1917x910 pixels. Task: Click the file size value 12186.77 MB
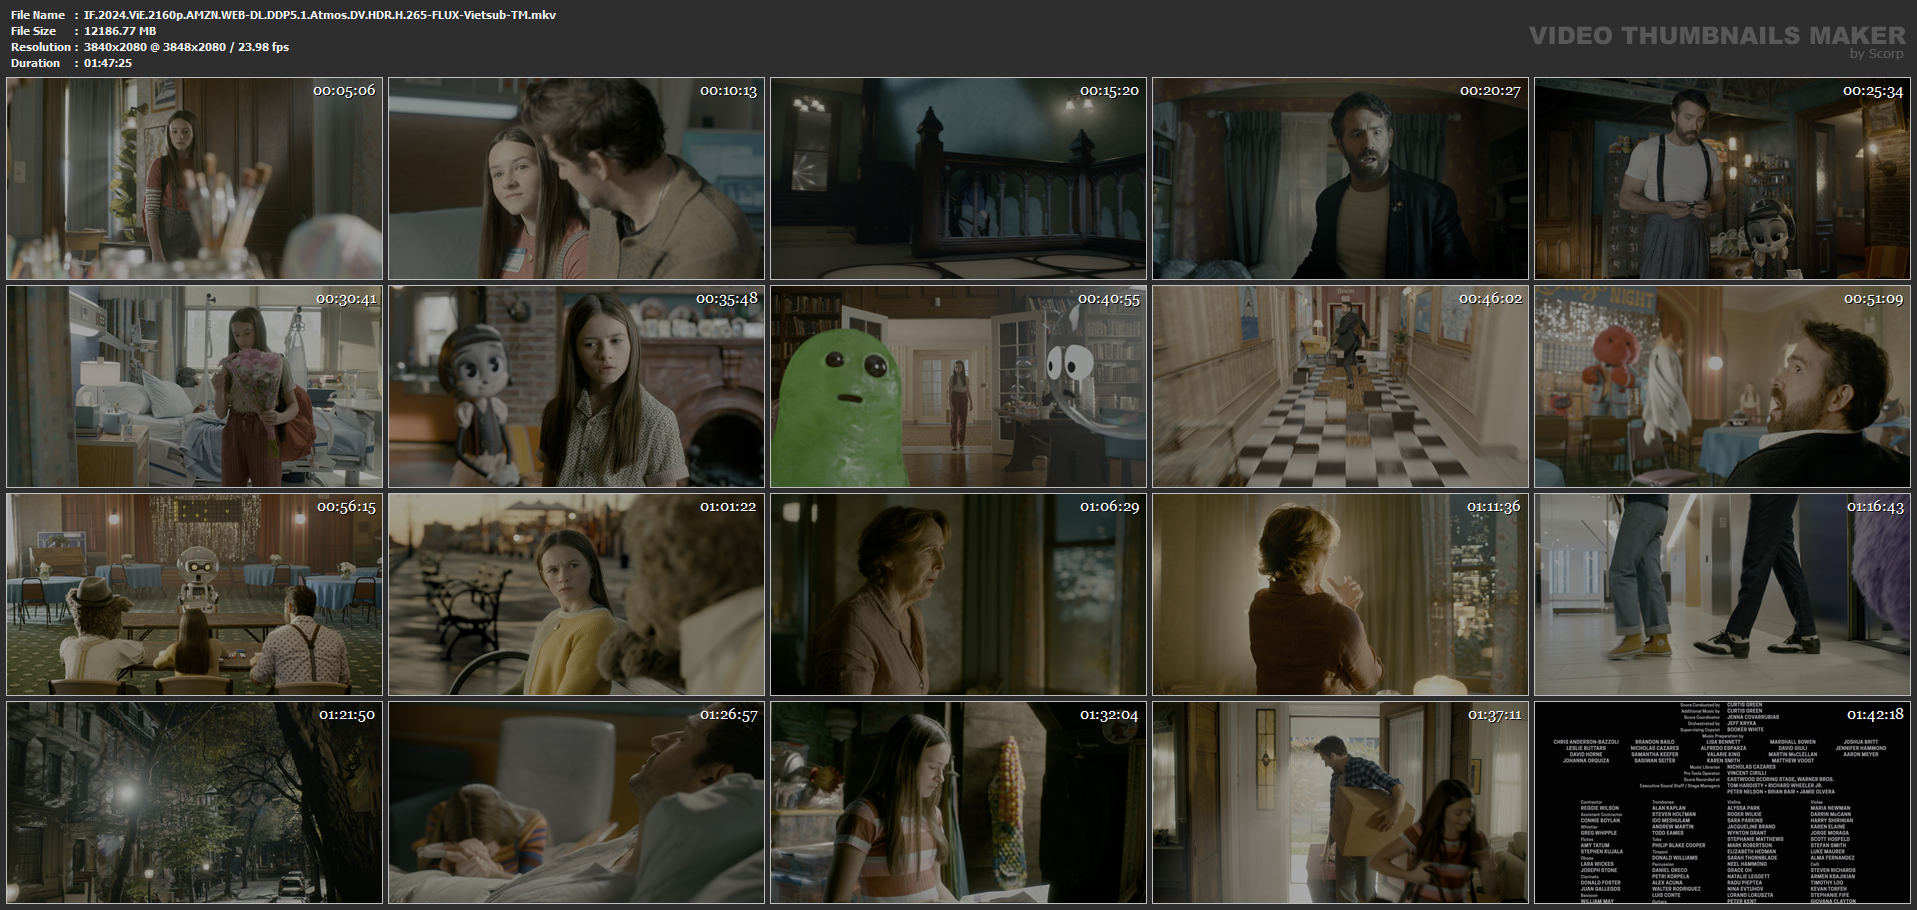click(x=120, y=31)
